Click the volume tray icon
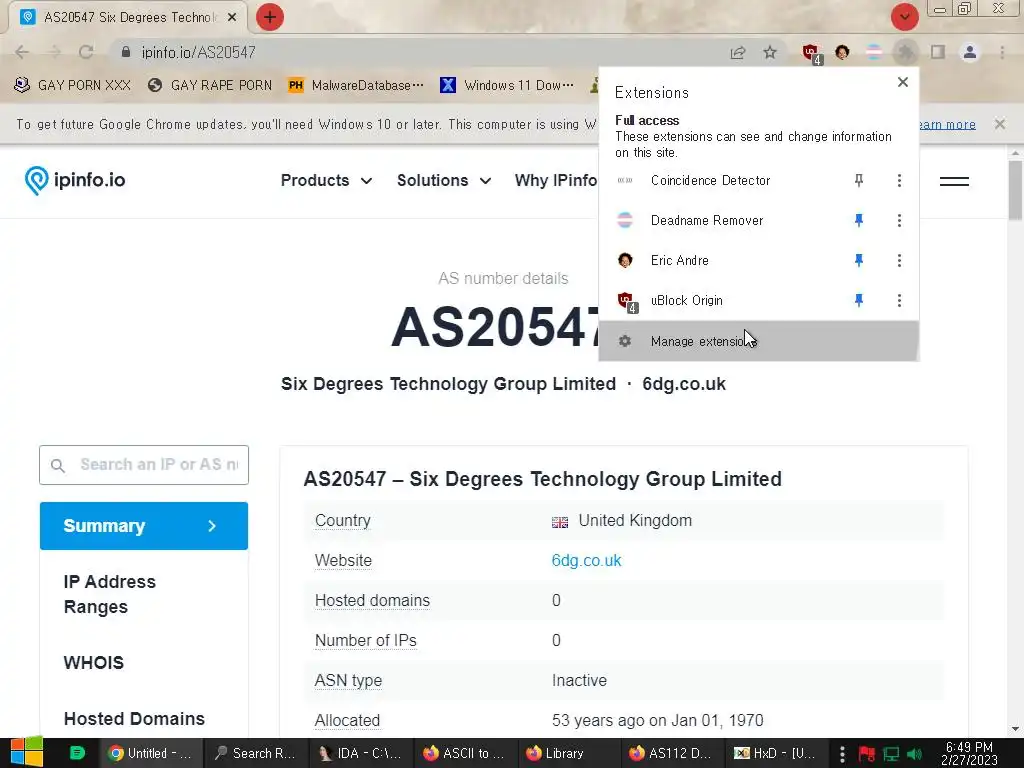The width and height of the screenshot is (1024, 768). (x=914, y=754)
